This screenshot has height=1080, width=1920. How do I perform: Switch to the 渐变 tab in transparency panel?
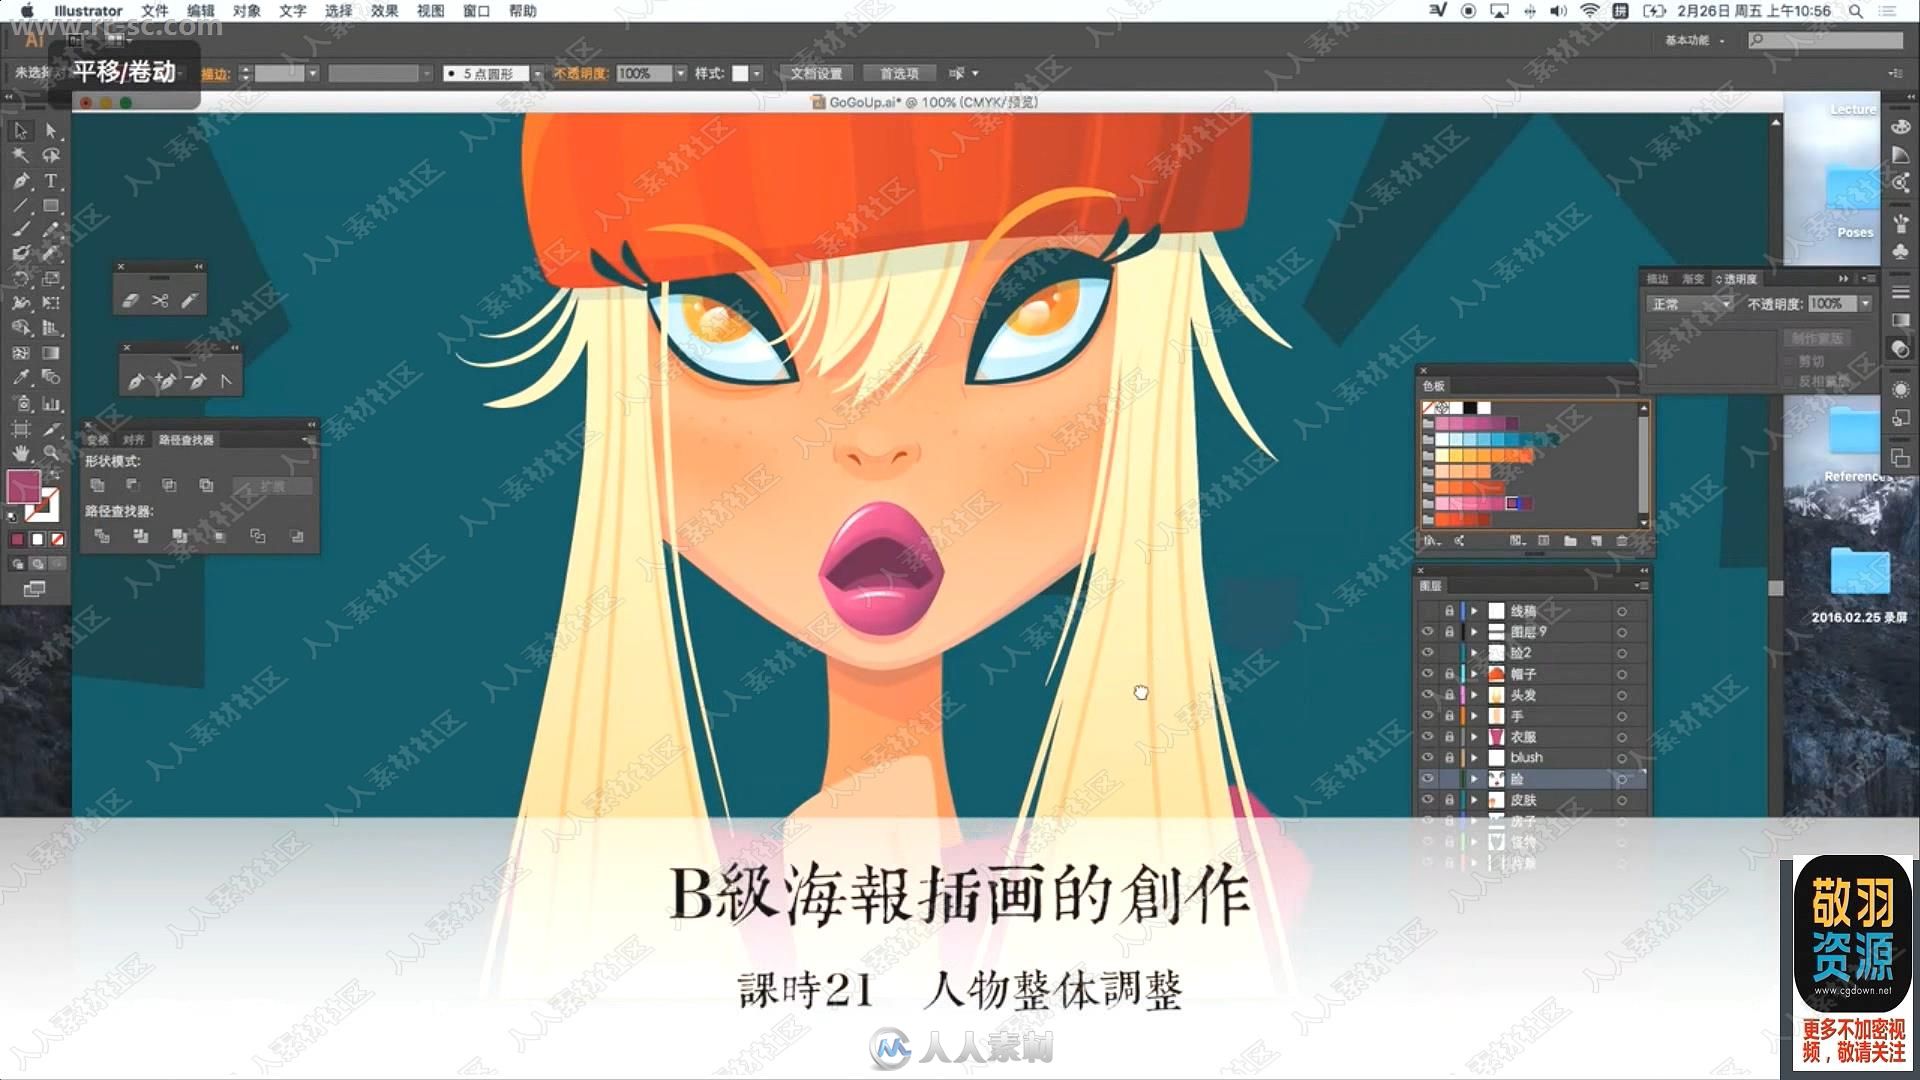pyautogui.click(x=1693, y=279)
